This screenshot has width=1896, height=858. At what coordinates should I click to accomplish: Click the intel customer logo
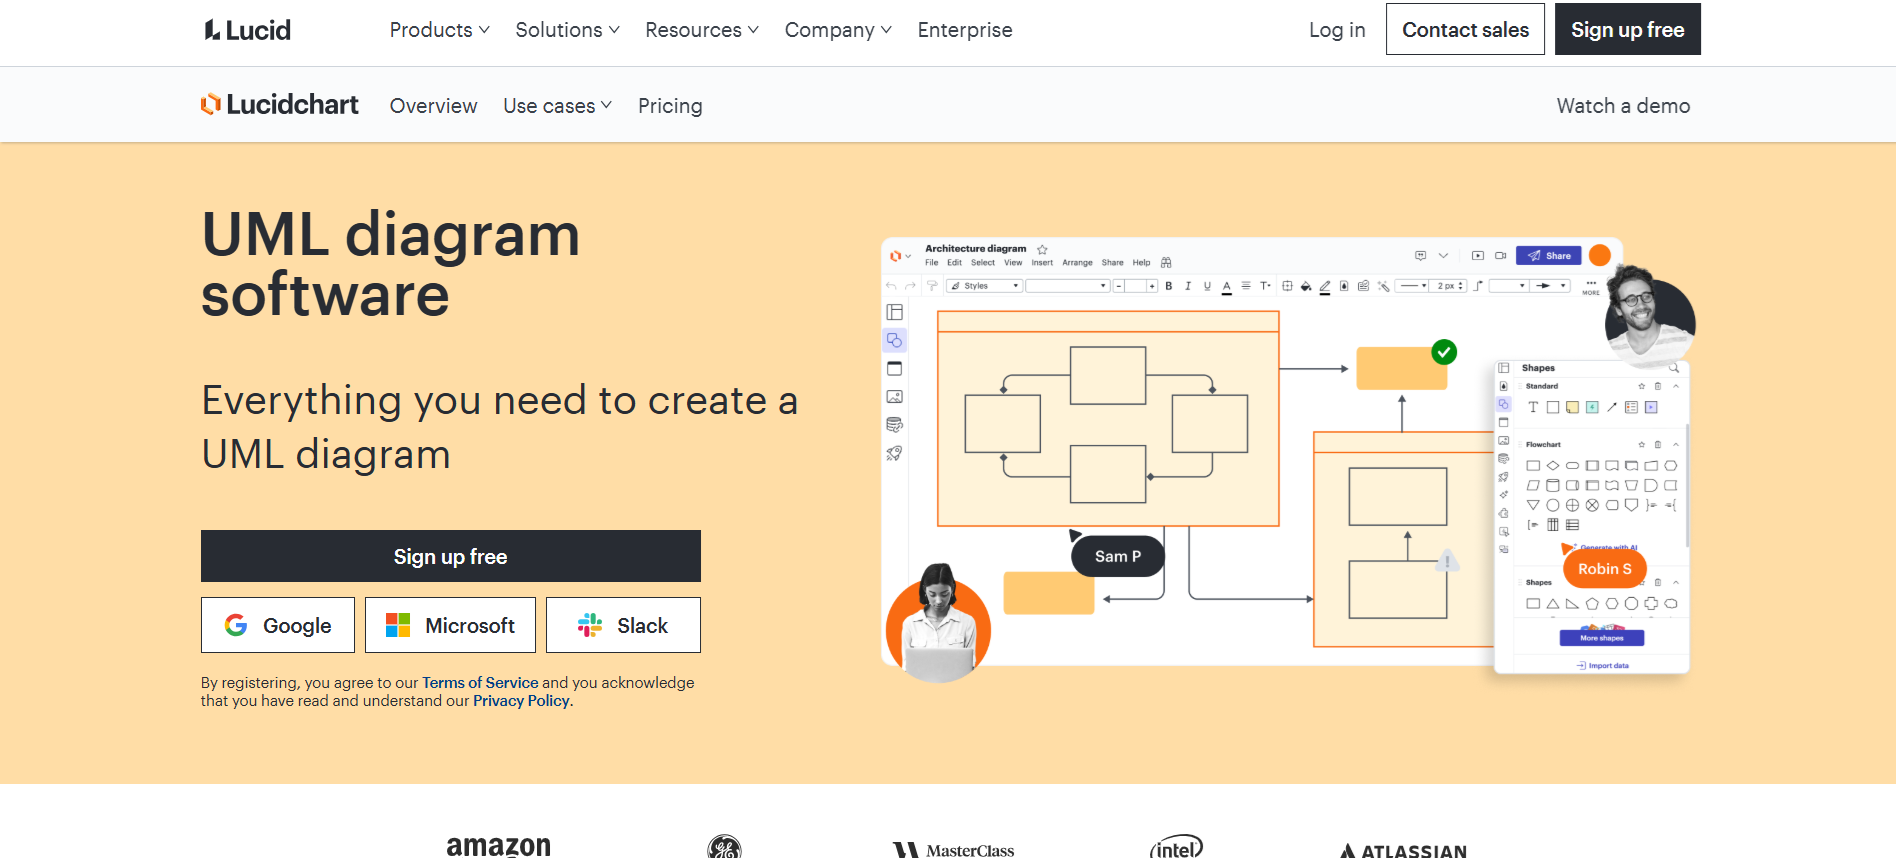[1176, 846]
